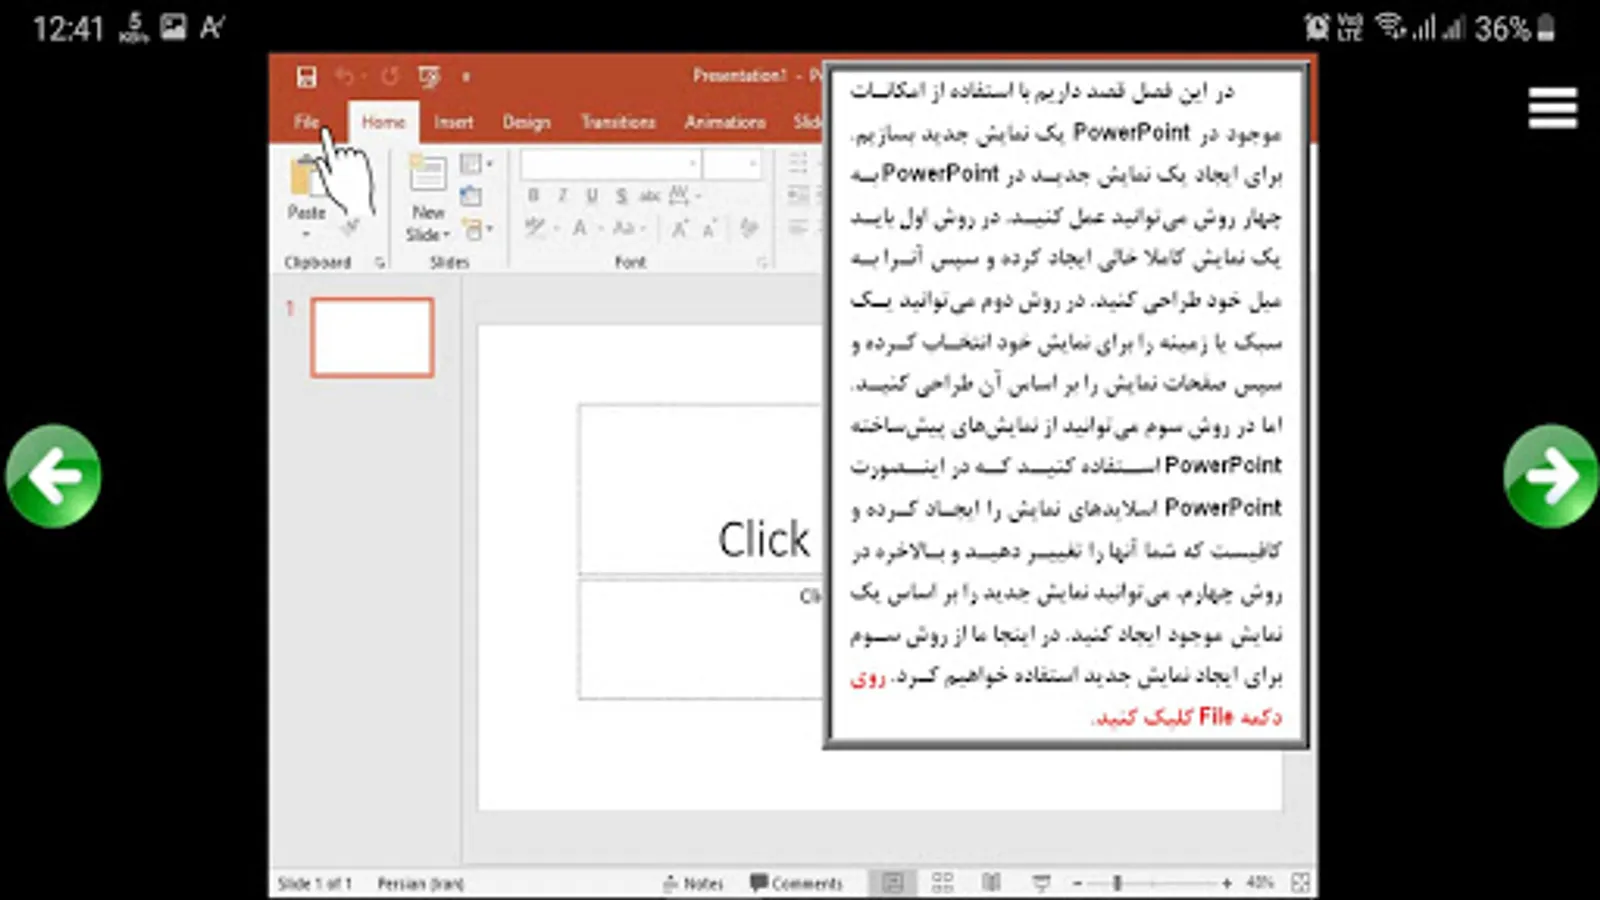Open the Comments pane
Image resolution: width=1600 pixels, height=900 pixels.
[x=797, y=884]
